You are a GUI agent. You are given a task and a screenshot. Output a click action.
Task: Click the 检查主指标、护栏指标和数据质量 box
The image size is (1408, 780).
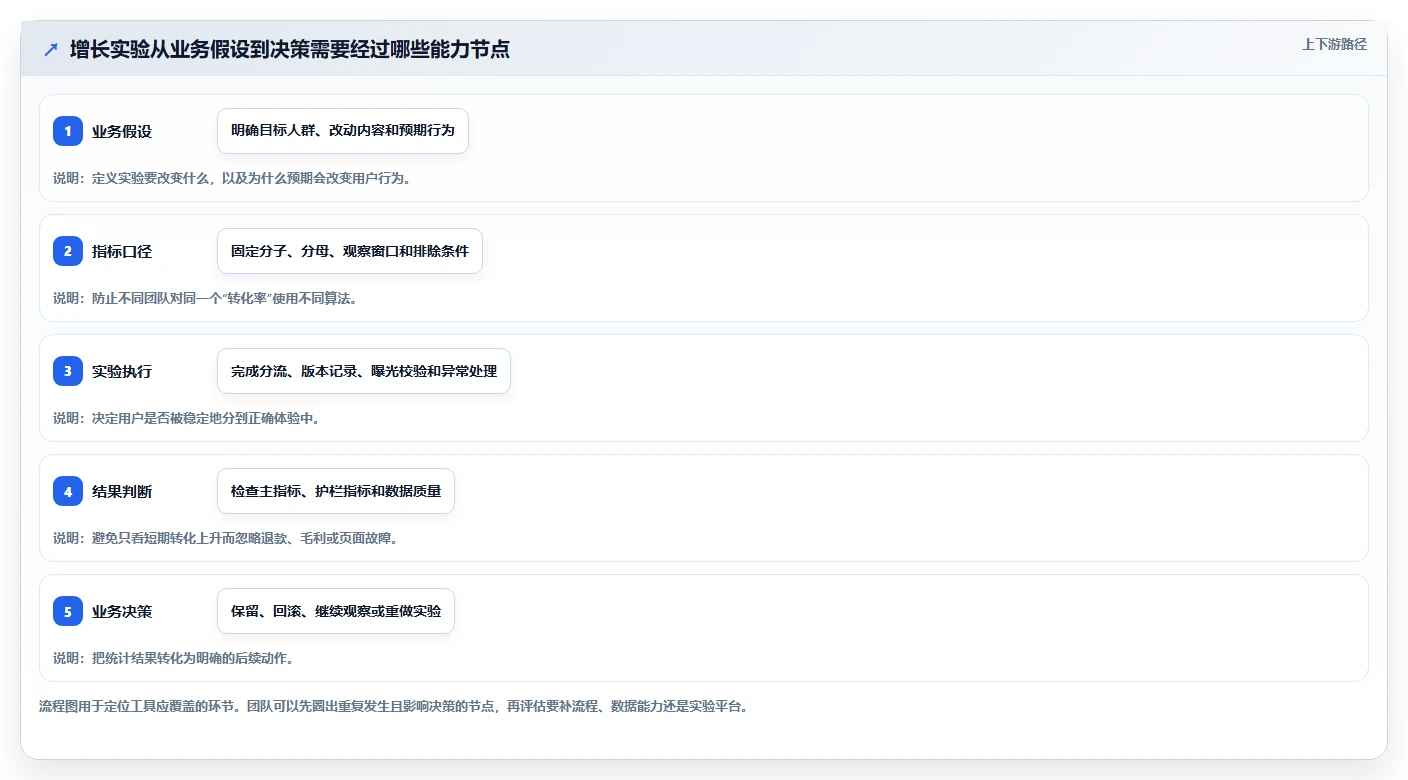pyautogui.click(x=336, y=491)
